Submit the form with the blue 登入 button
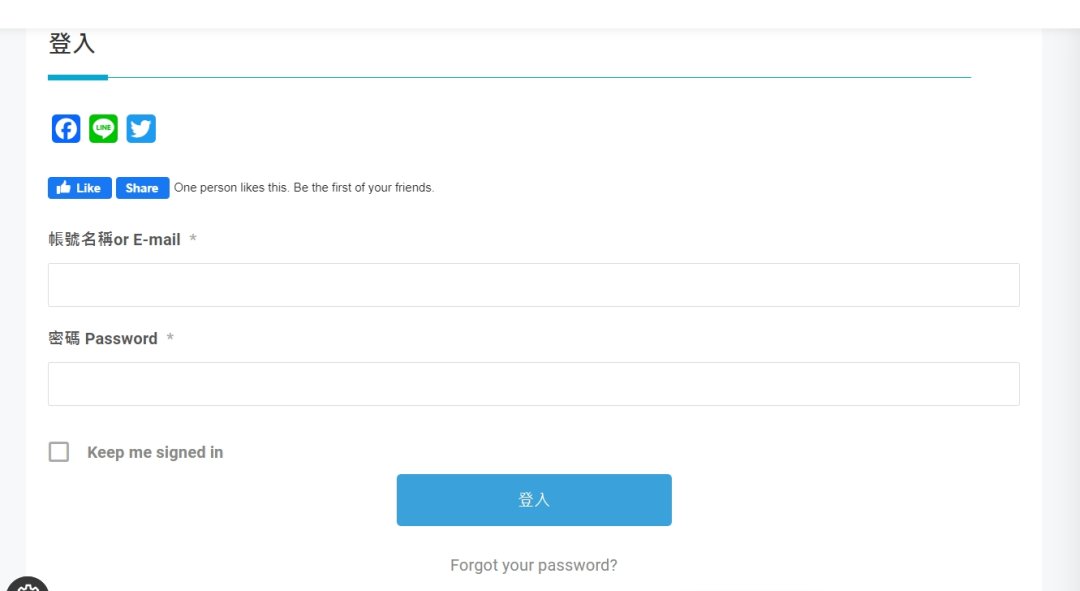This screenshot has width=1080, height=591. point(534,500)
